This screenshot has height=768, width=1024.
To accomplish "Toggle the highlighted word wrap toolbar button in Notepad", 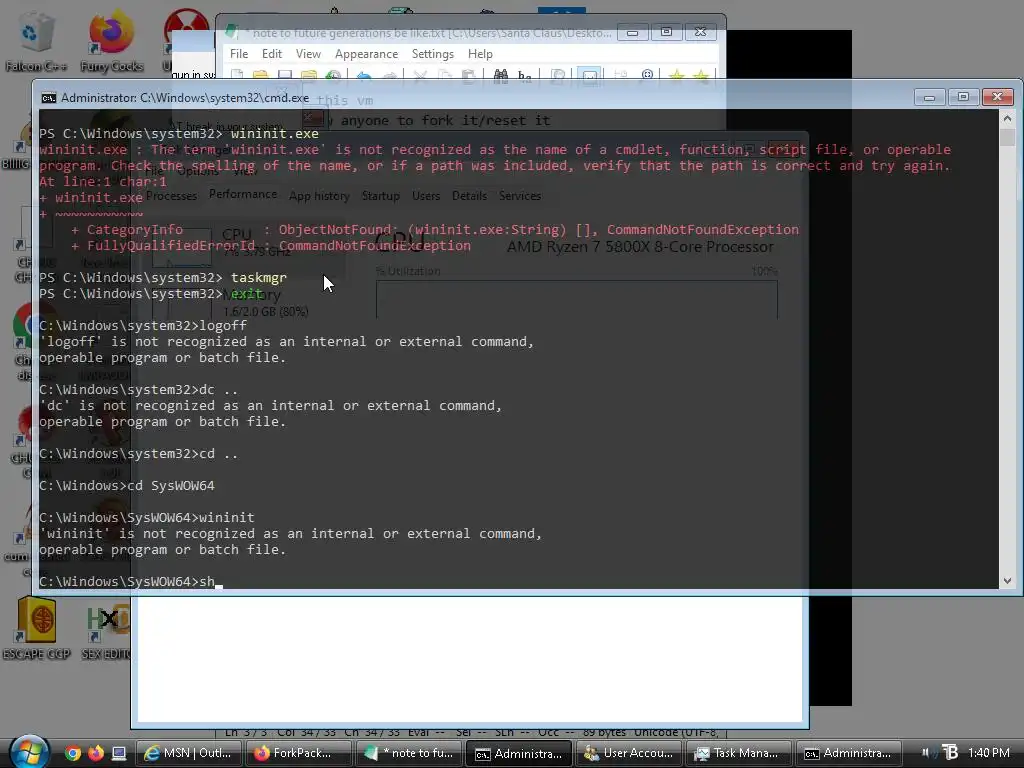I will point(590,75).
